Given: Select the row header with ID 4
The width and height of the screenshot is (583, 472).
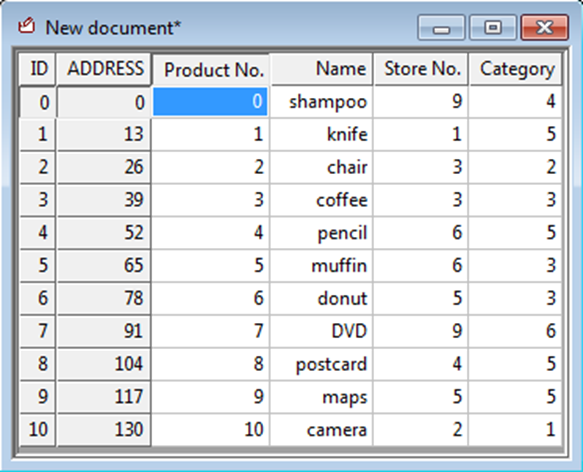Looking at the screenshot, I should 38,233.
